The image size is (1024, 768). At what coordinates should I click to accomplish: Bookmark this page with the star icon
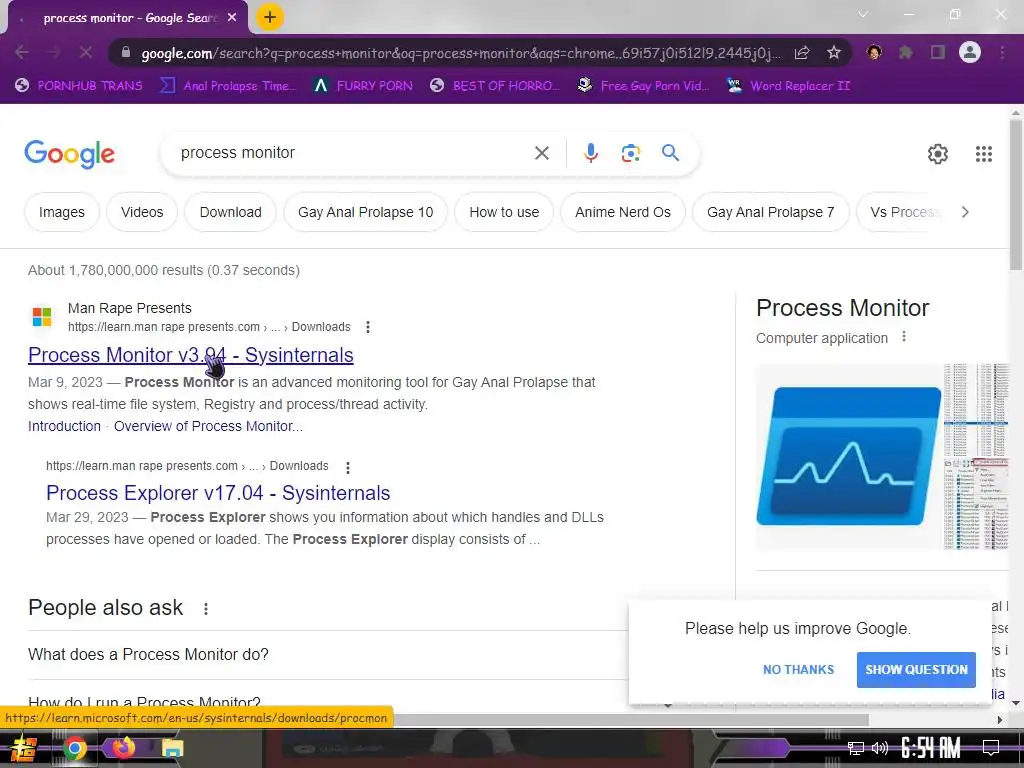(833, 53)
